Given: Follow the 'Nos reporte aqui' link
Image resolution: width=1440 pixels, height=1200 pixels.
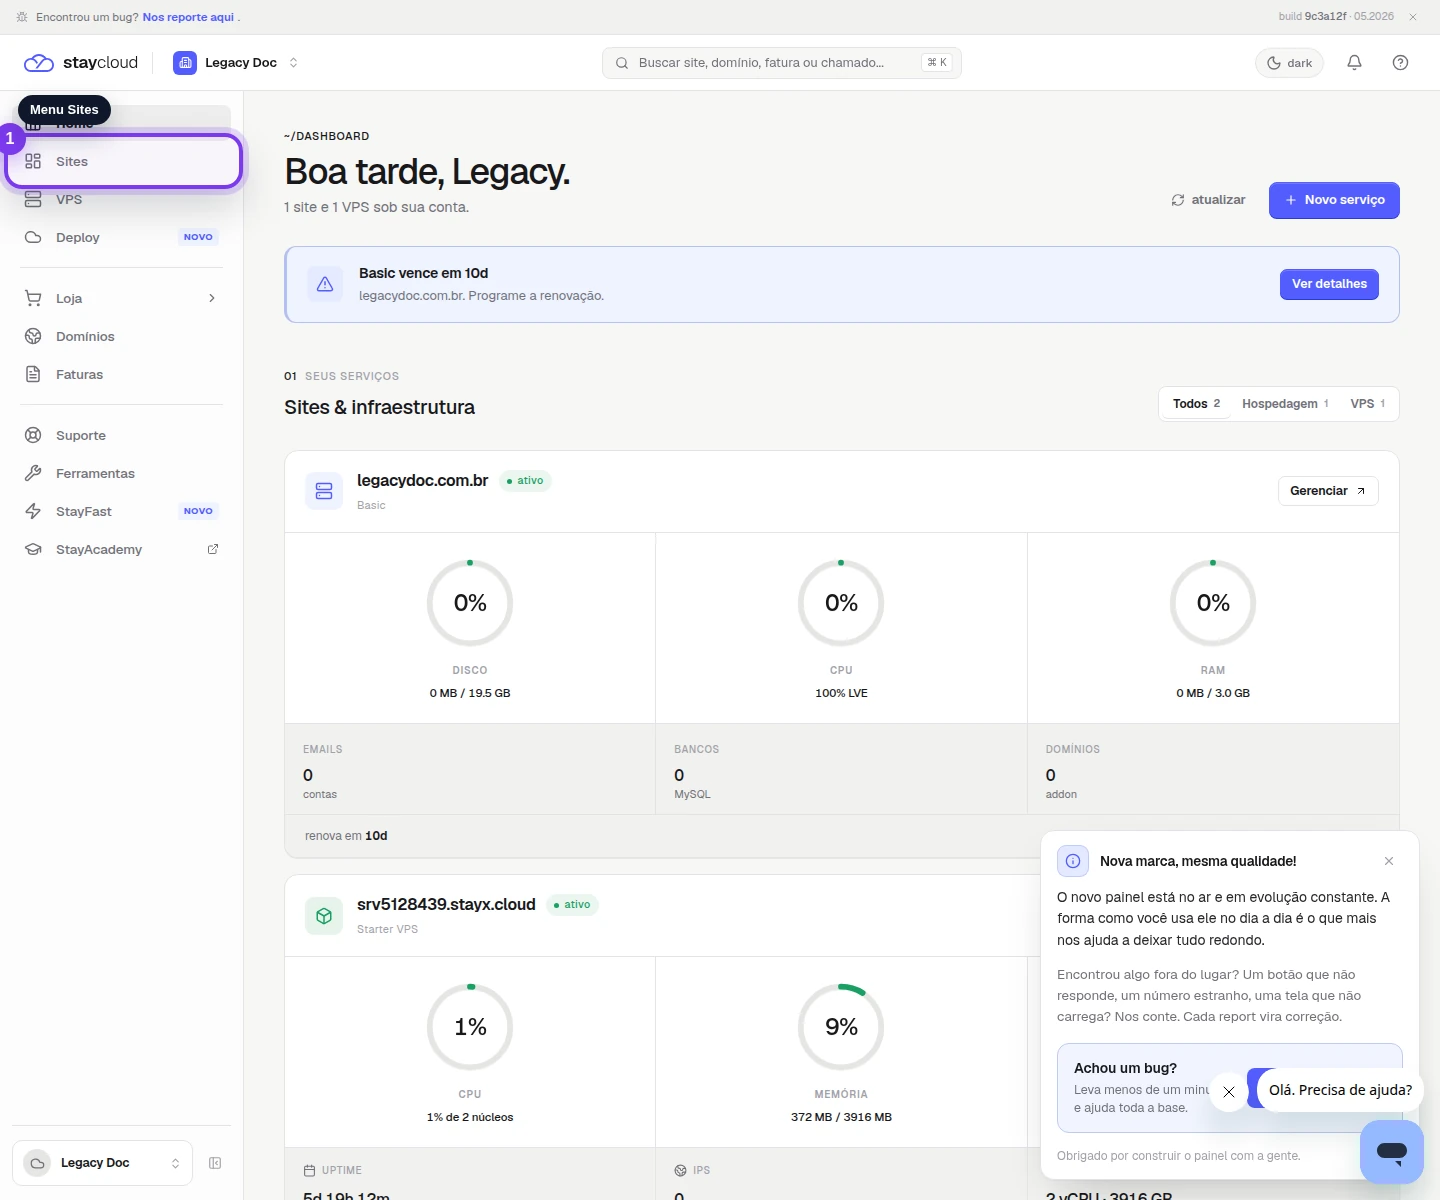Looking at the screenshot, I should (188, 17).
